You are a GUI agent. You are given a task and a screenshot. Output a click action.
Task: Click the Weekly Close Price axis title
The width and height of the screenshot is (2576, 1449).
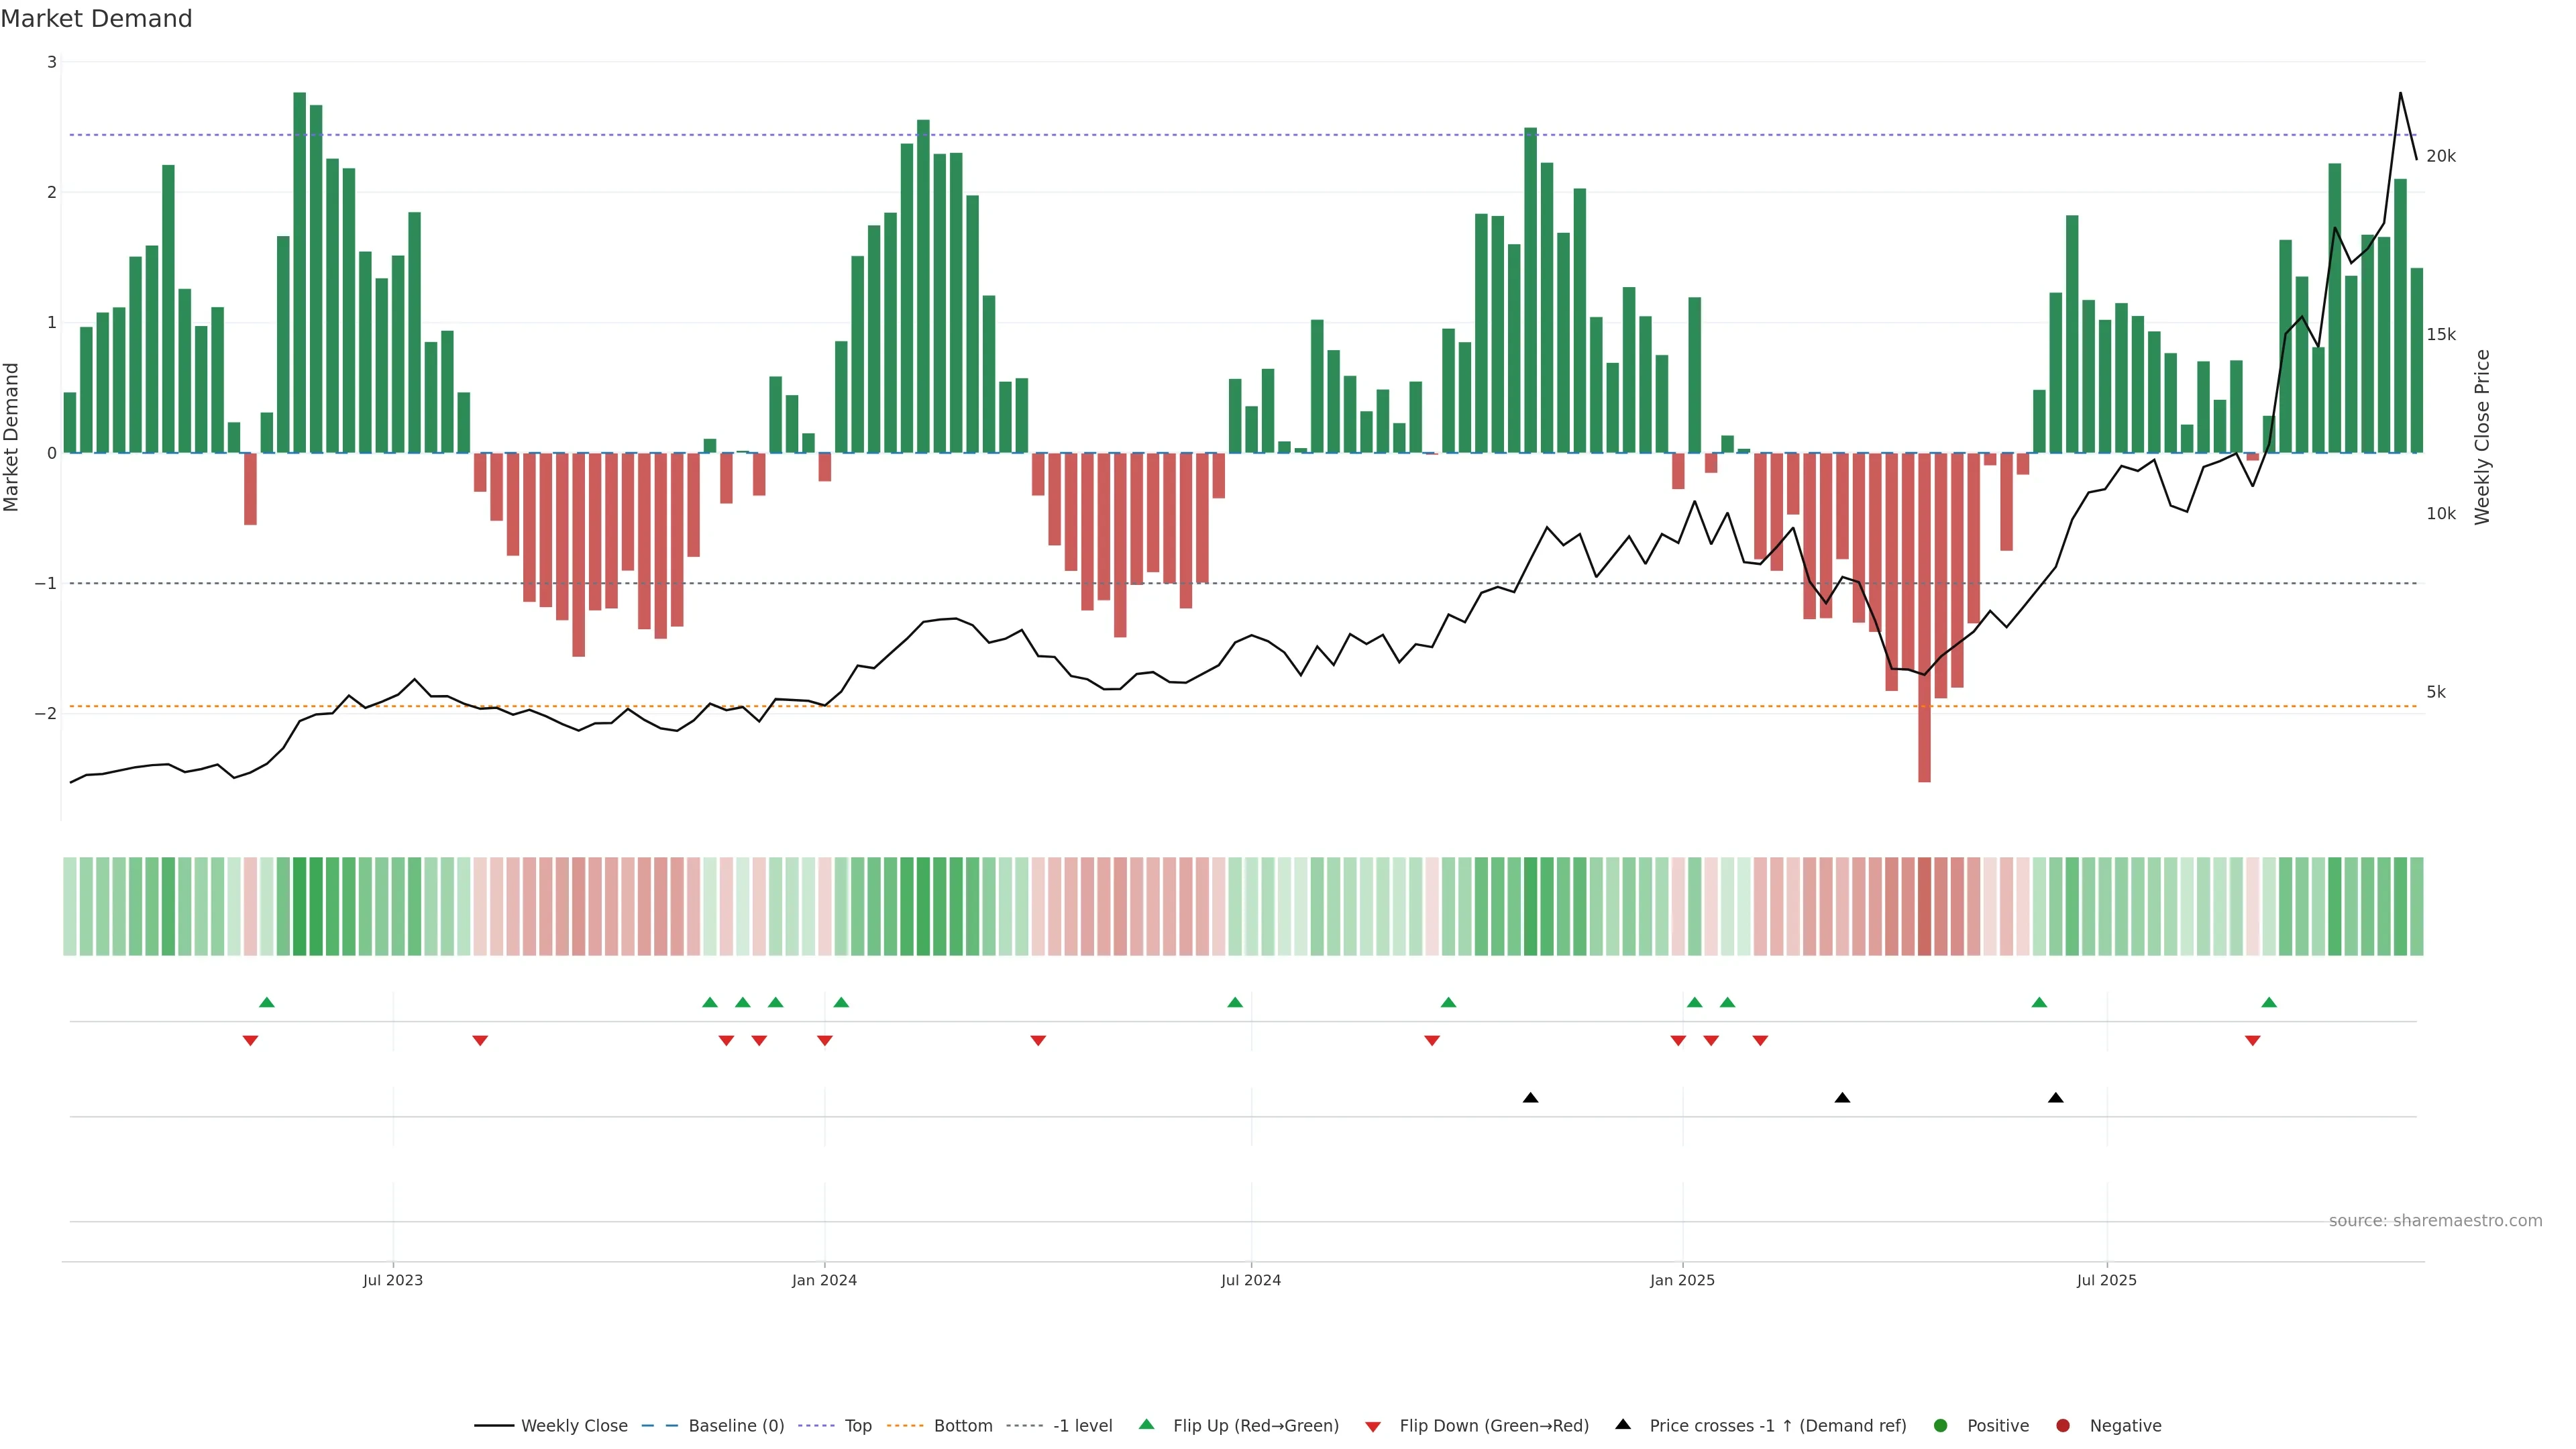coord(2482,437)
